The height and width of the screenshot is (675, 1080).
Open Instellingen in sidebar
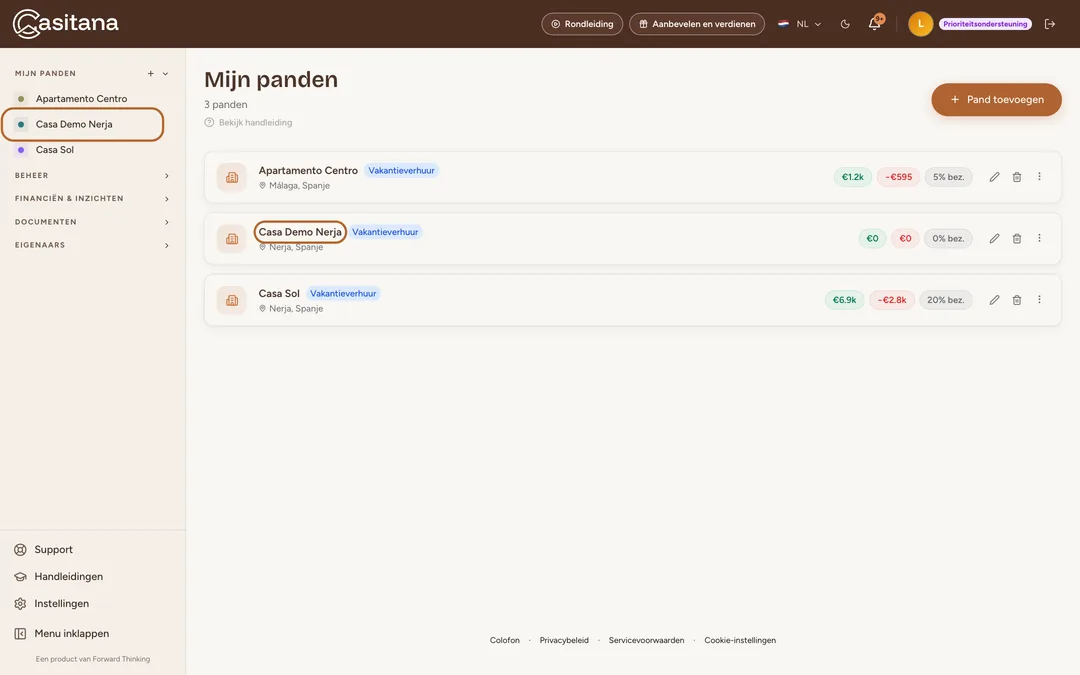52,603
